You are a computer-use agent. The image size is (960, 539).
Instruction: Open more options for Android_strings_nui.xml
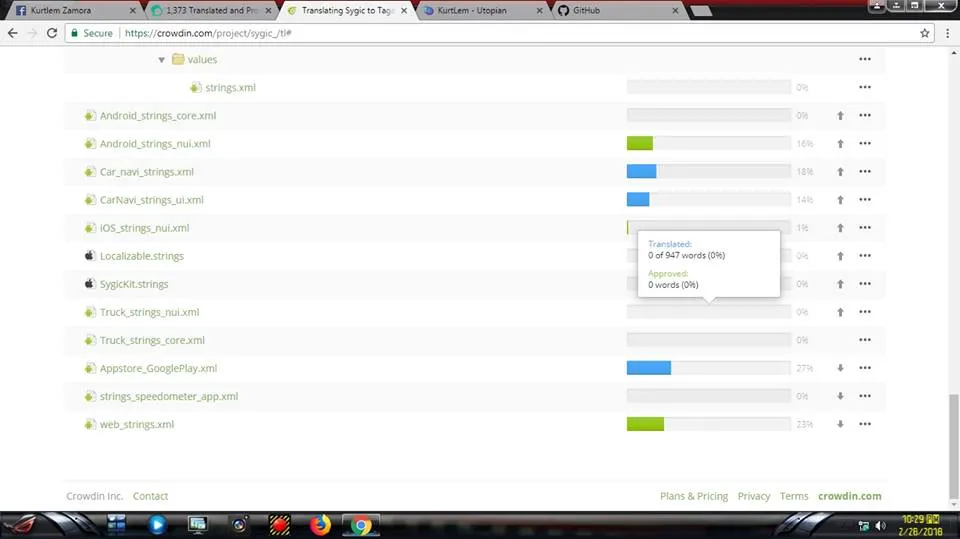(x=864, y=143)
